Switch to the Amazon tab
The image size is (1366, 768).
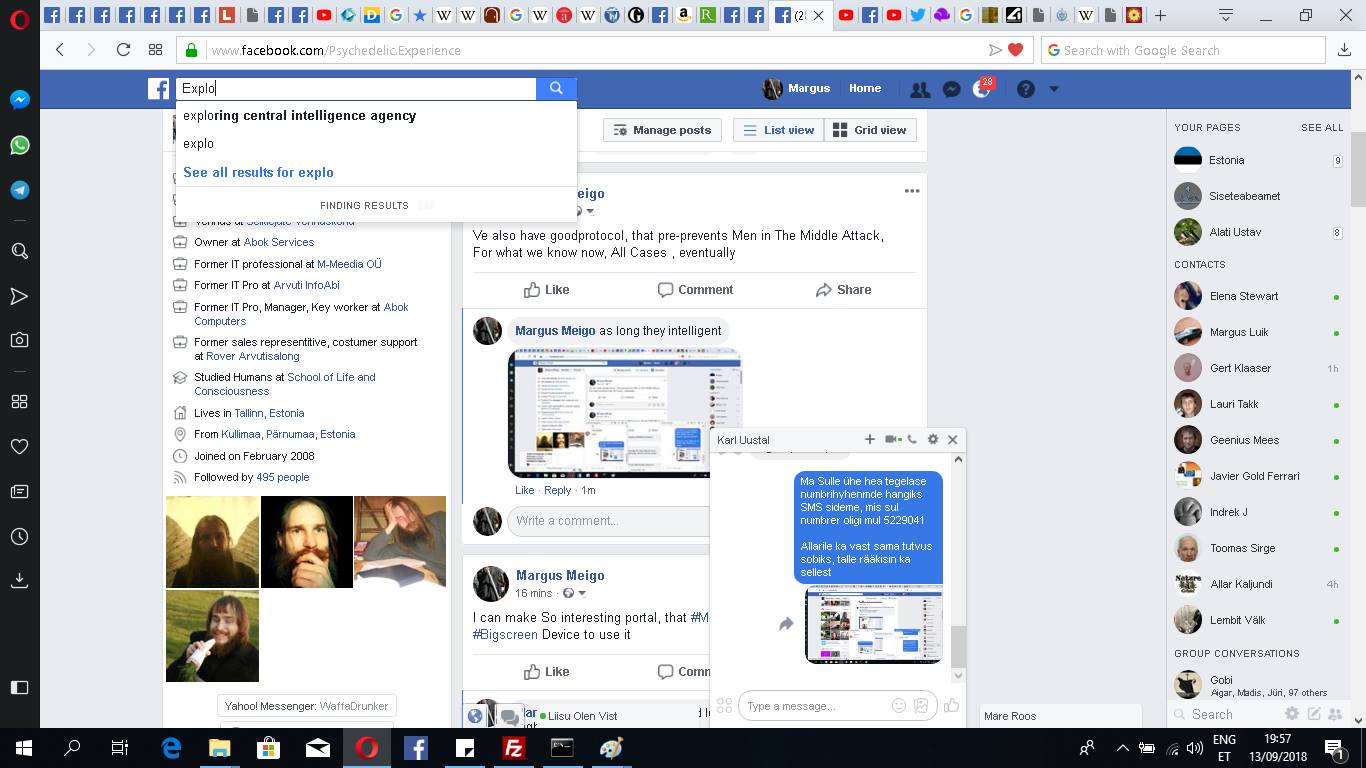click(x=684, y=15)
